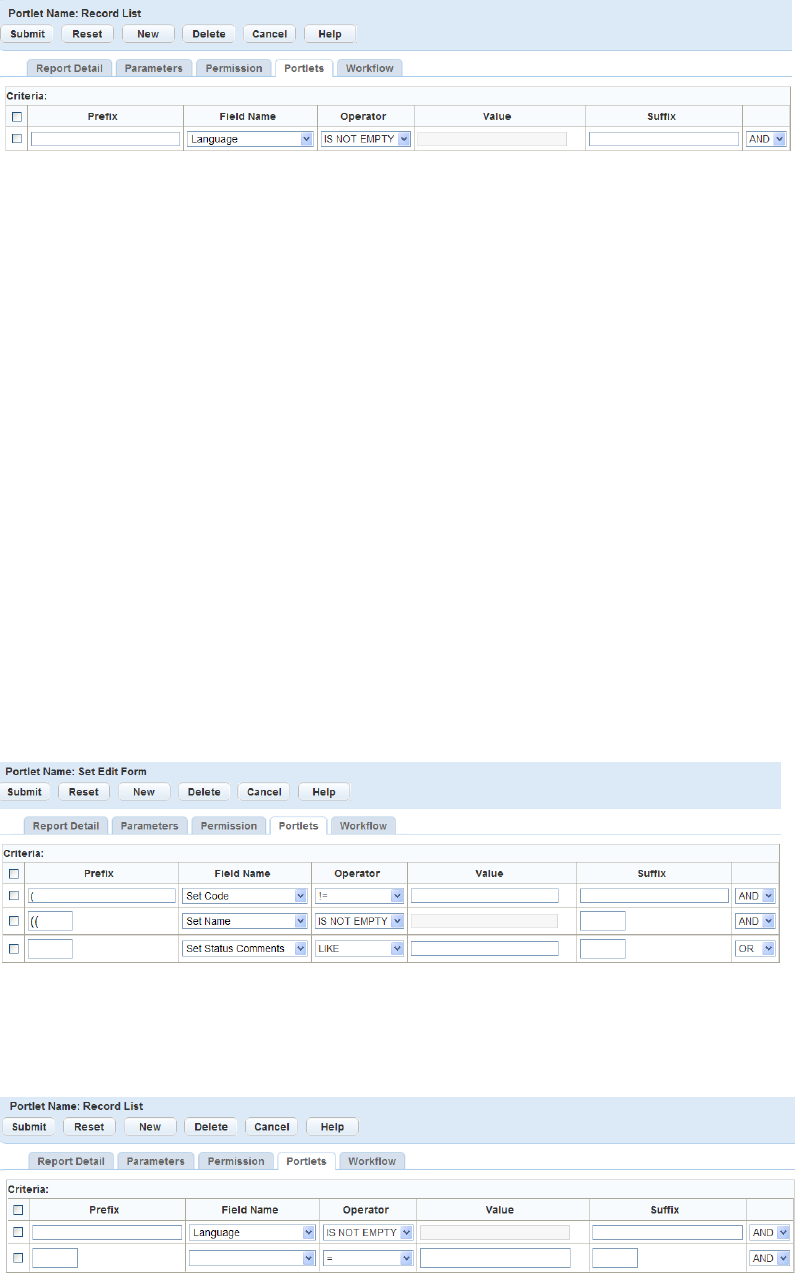
Task: Click Submit in the lower Record List portlet
Action: [x=29, y=1127]
